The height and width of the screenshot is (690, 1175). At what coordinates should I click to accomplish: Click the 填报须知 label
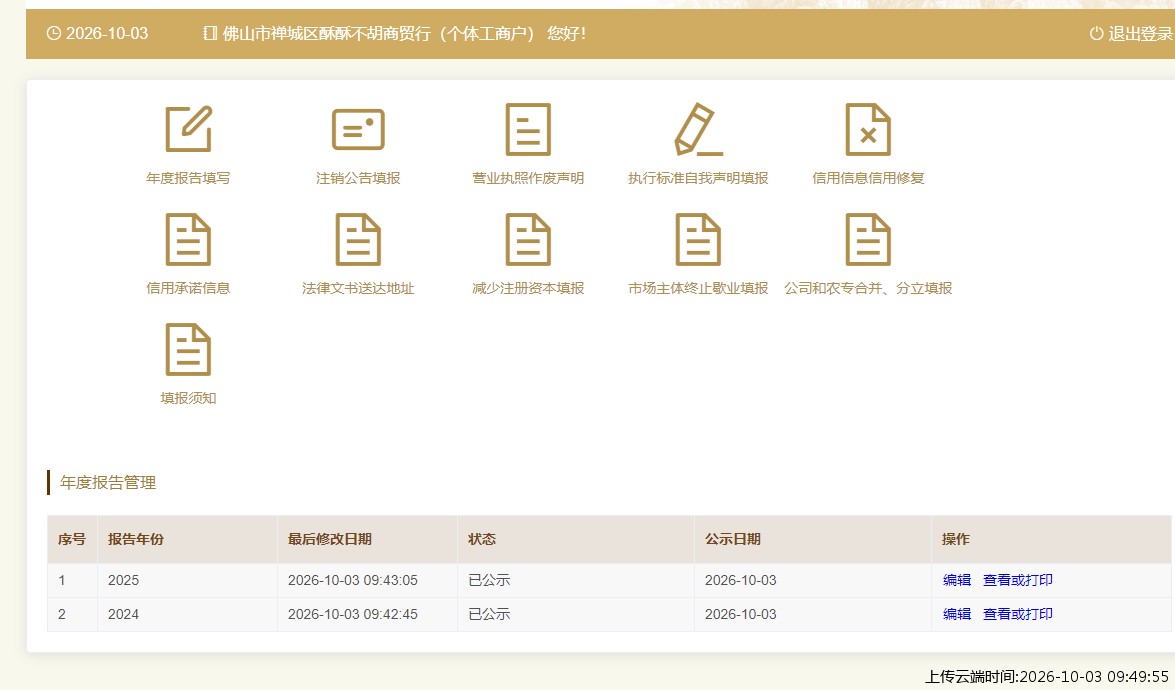[x=188, y=399]
